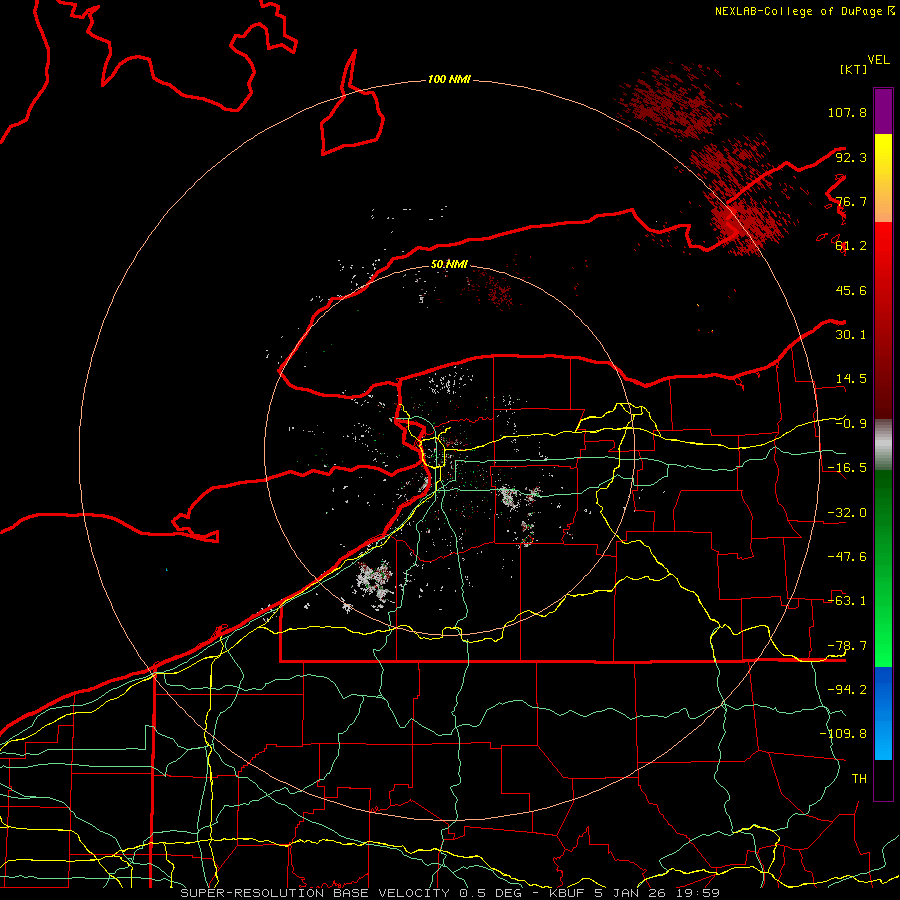Click the purple segment of color bar
This screenshot has height=900, width=900.
(883, 111)
